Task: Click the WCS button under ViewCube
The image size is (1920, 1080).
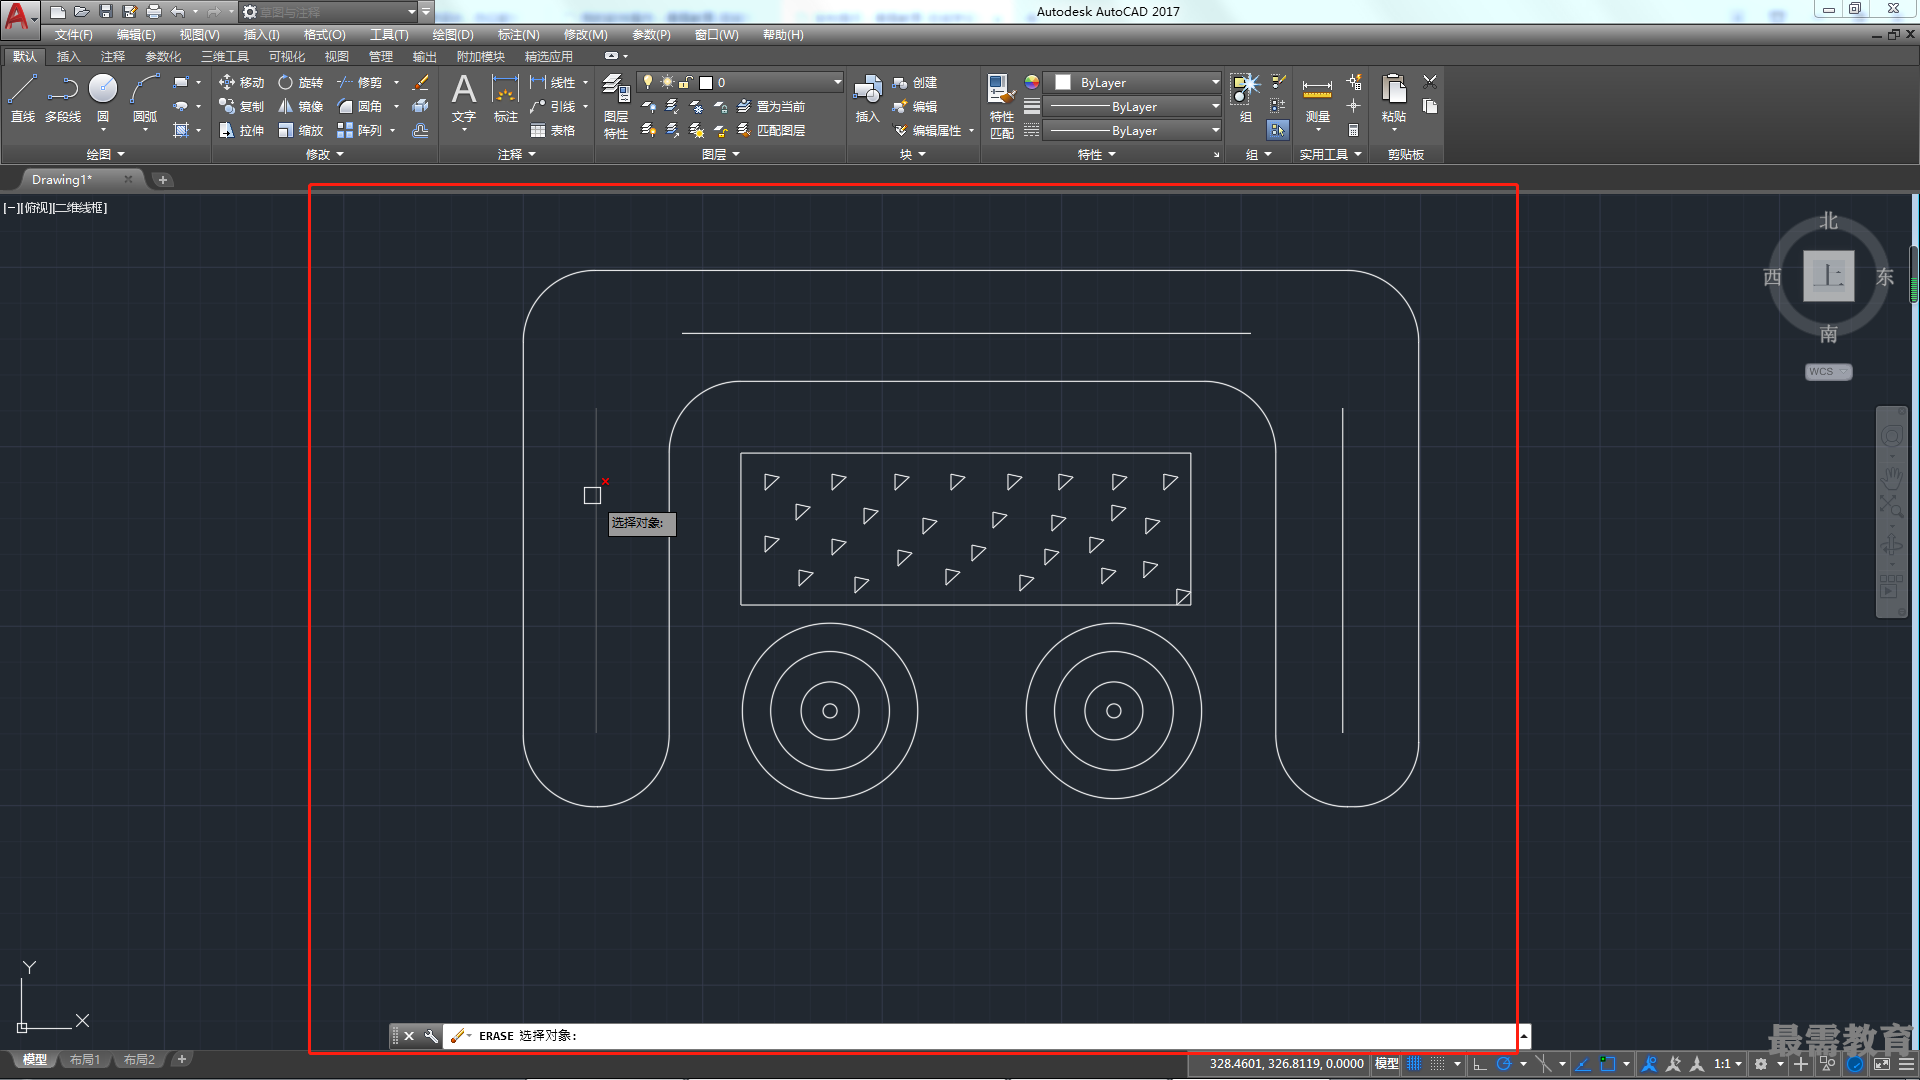Action: (1828, 371)
